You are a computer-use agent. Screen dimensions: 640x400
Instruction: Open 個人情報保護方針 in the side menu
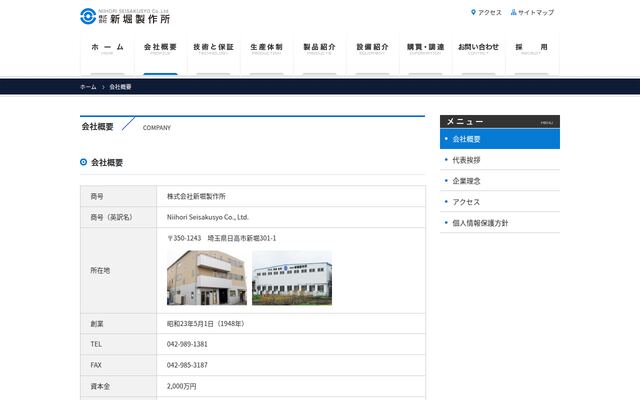tap(500, 223)
